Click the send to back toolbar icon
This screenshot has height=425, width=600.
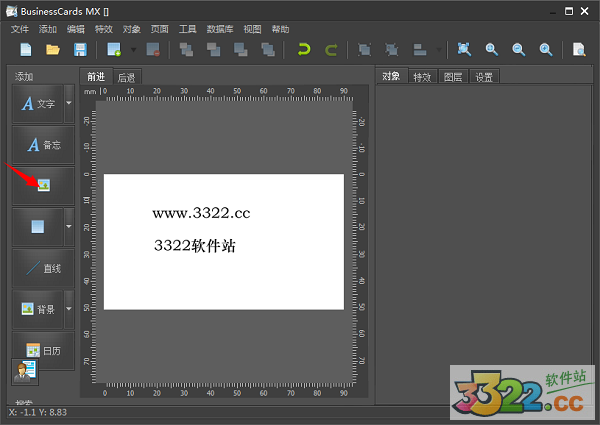(x=268, y=50)
